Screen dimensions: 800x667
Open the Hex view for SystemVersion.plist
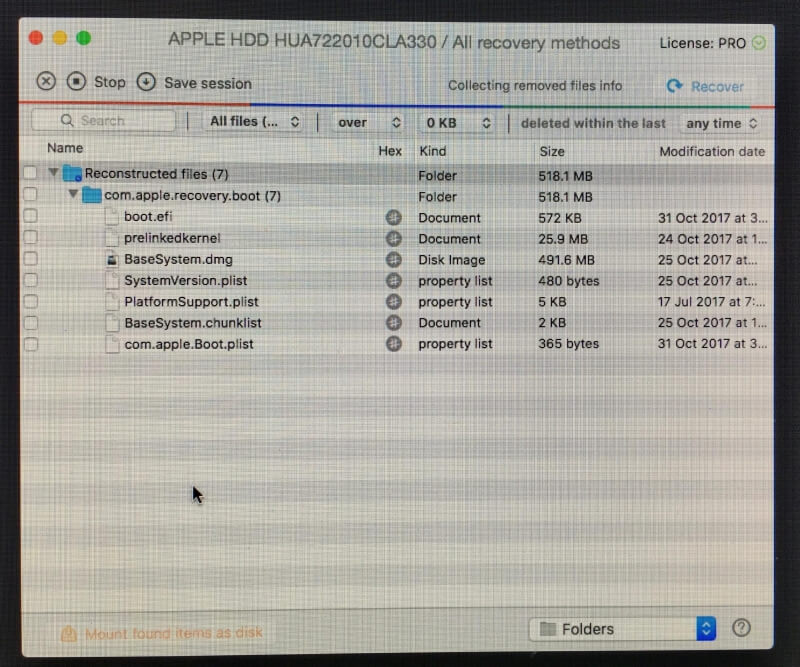(x=393, y=281)
